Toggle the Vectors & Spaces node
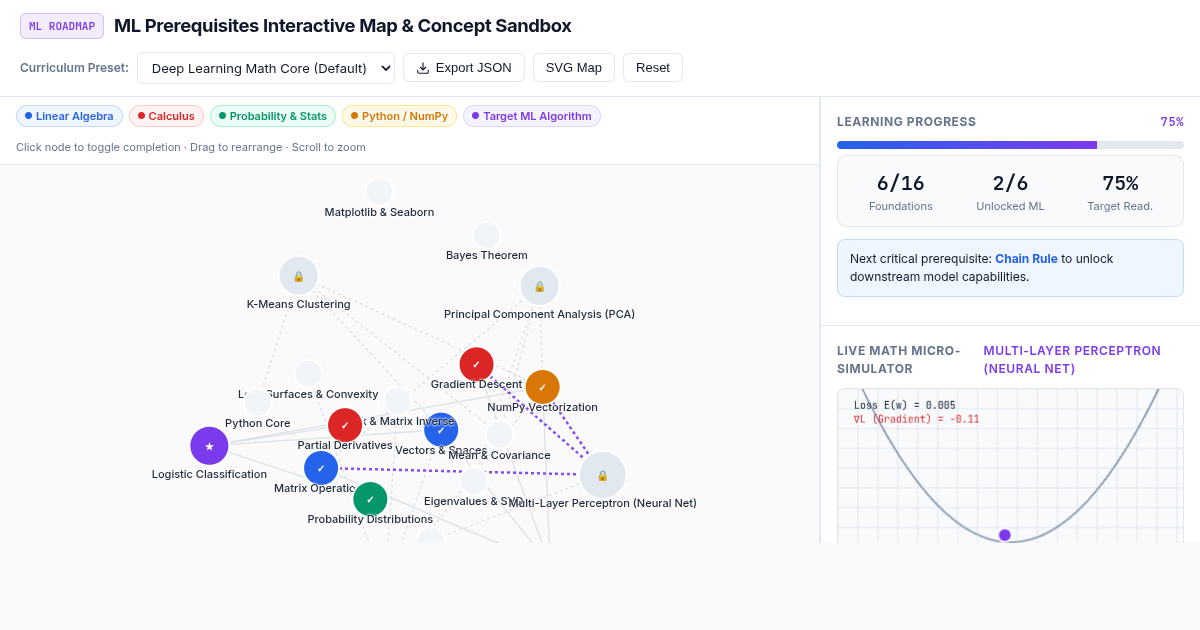 point(441,430)
